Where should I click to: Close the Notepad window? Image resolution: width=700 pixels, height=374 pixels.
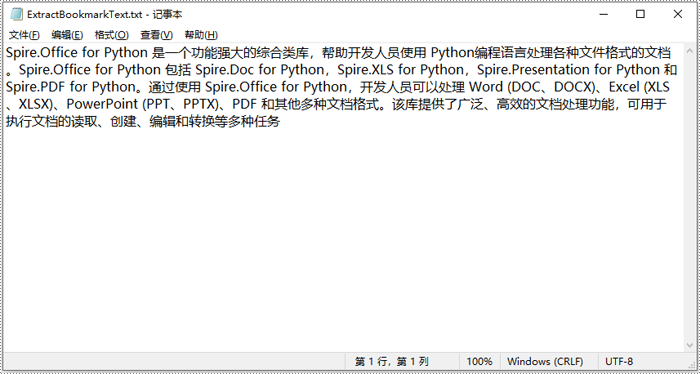pos(677,14)
